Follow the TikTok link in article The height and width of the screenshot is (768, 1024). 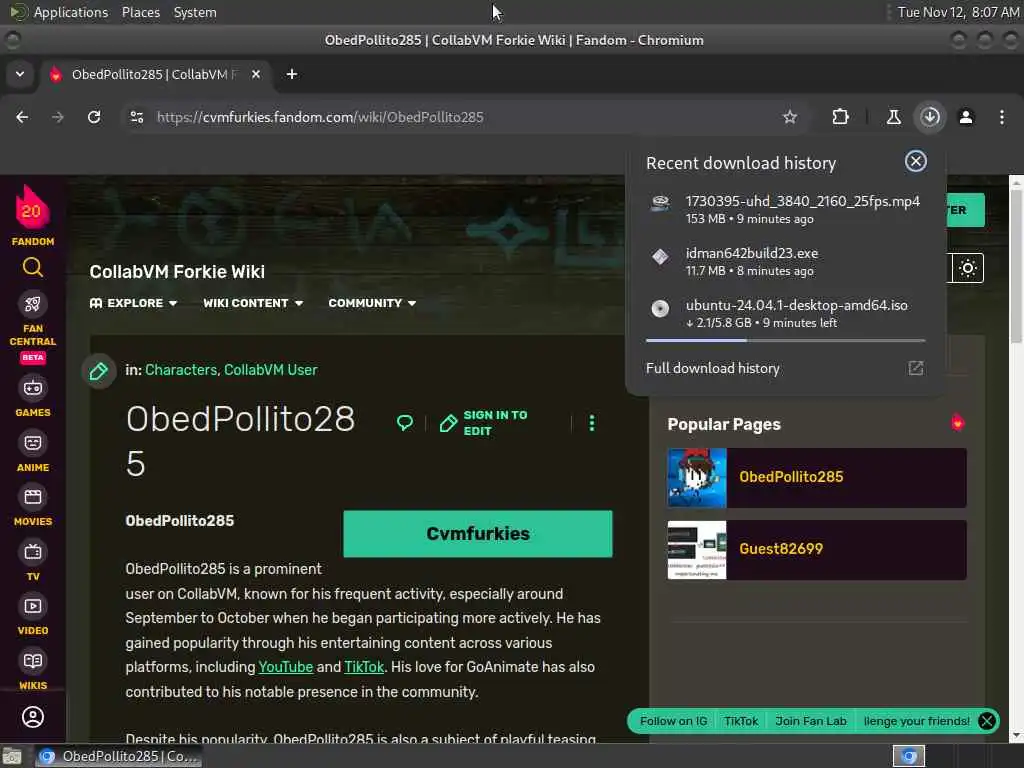(364, 667)
